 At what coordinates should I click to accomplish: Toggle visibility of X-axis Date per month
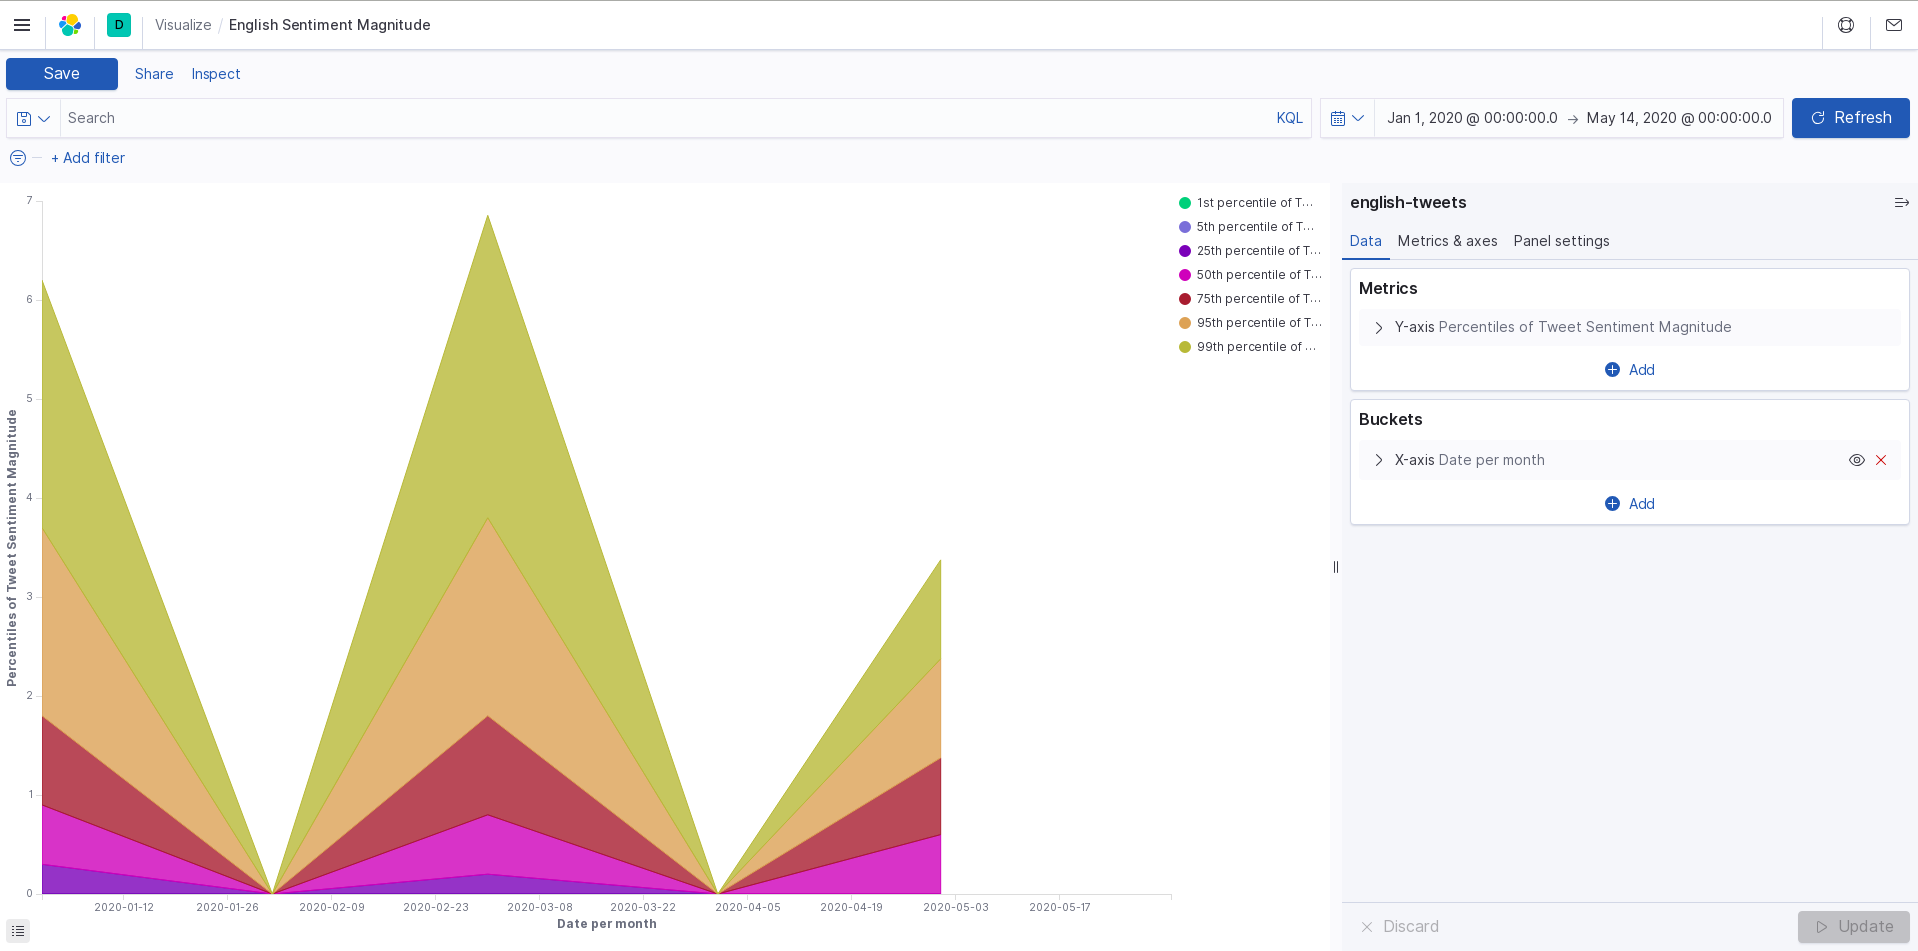[1856, 460]
